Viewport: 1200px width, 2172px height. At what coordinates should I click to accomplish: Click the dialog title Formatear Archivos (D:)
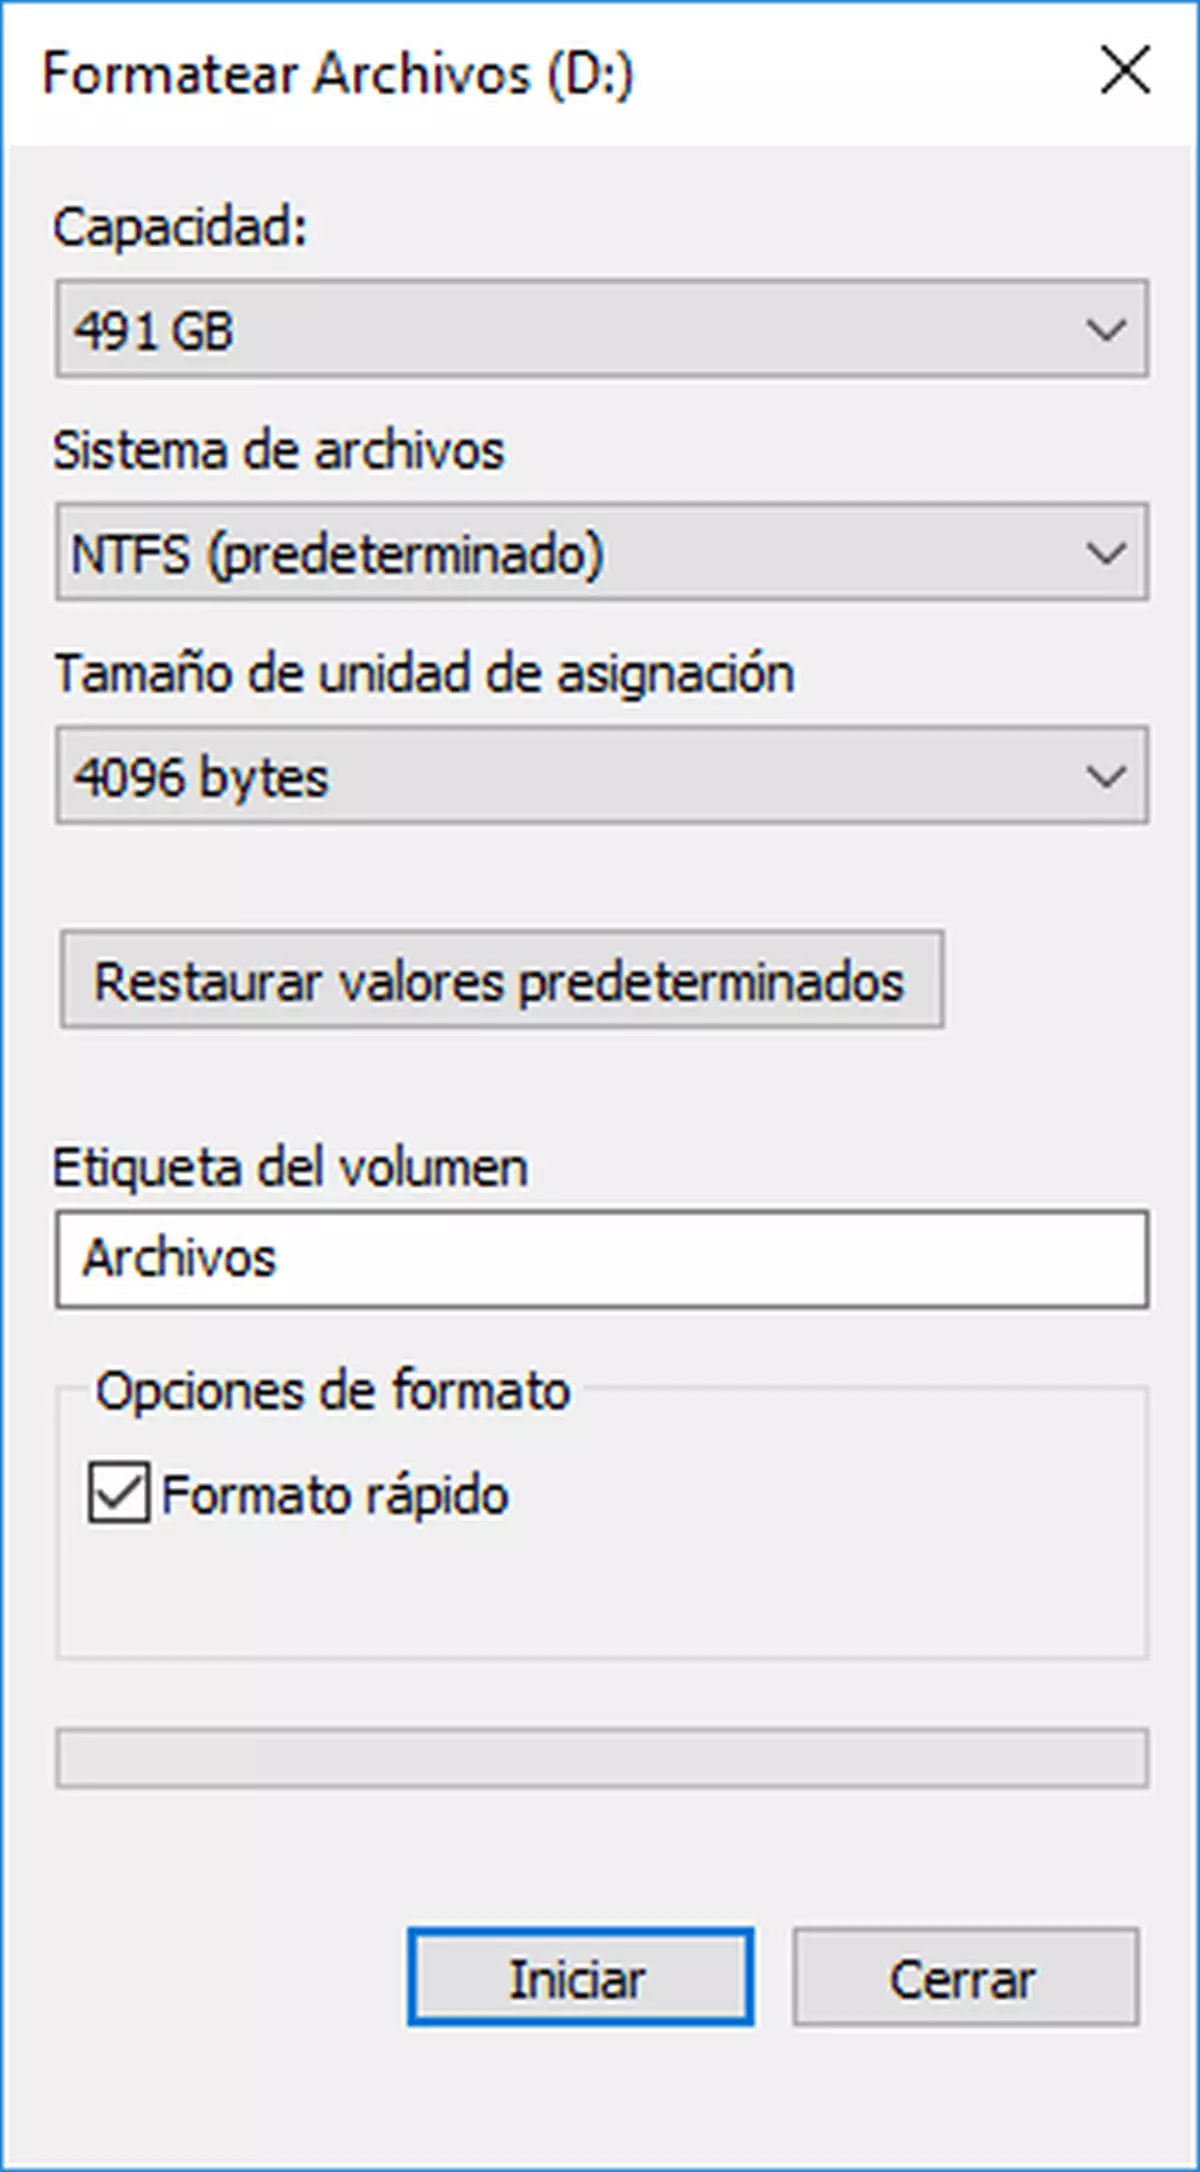[x=340, y=72]
